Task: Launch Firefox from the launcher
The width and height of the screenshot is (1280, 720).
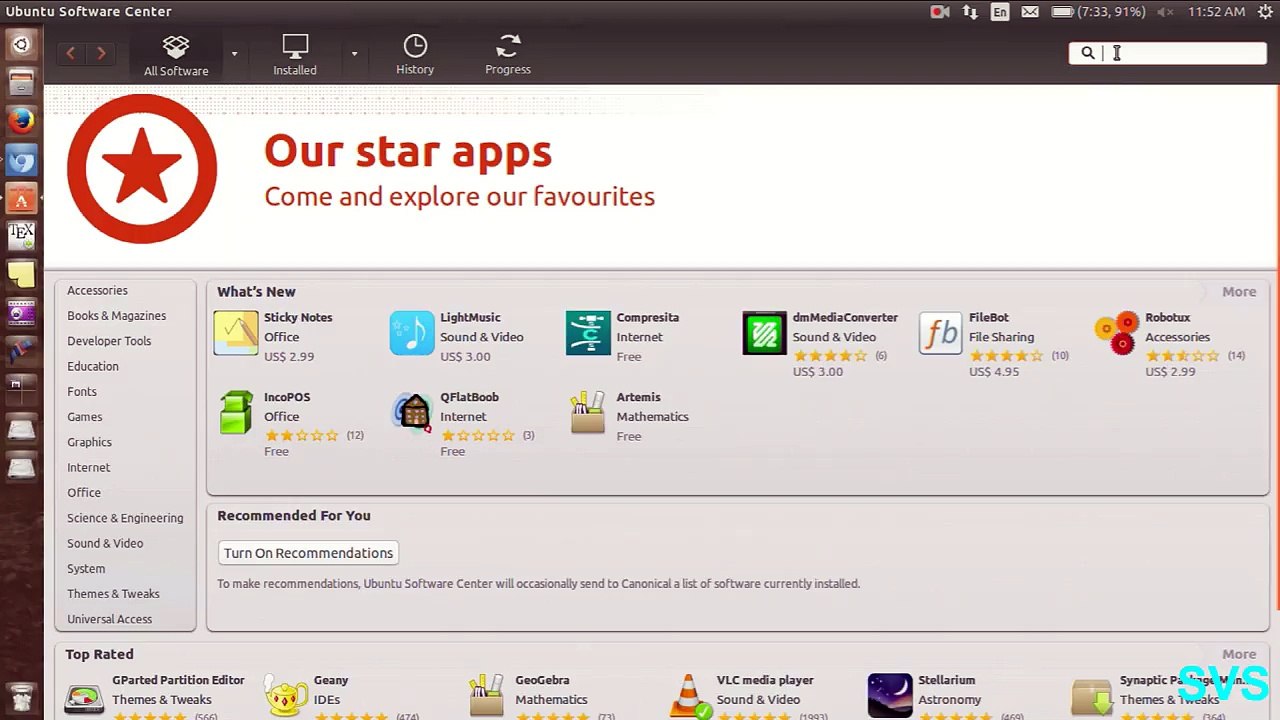Action: (21, 121)
